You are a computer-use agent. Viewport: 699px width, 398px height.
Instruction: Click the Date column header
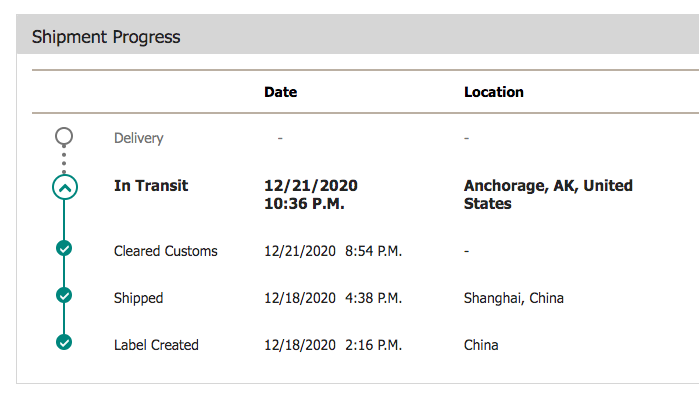[280, 92]
